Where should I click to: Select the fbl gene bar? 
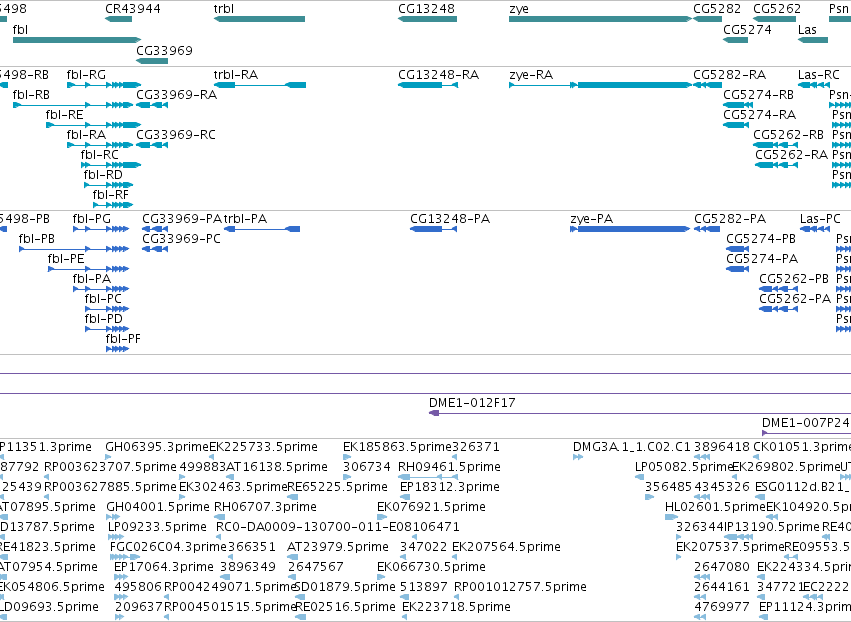pyautogui.click(x=77, y=40)
